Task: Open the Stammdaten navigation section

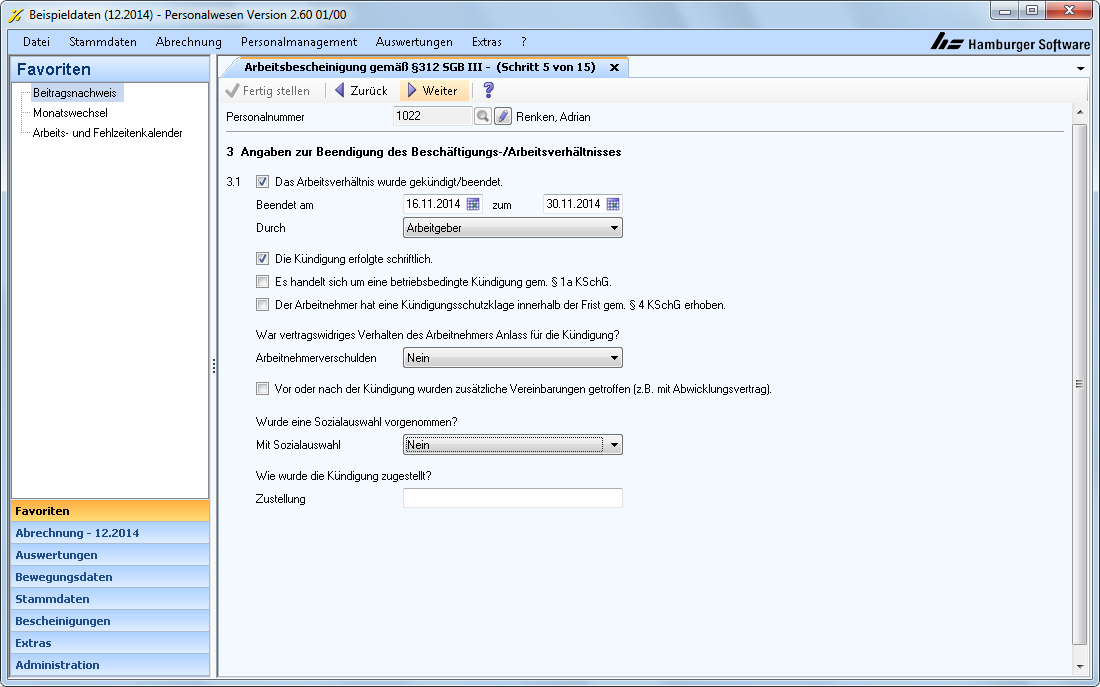Action: [x=110, y=599]
